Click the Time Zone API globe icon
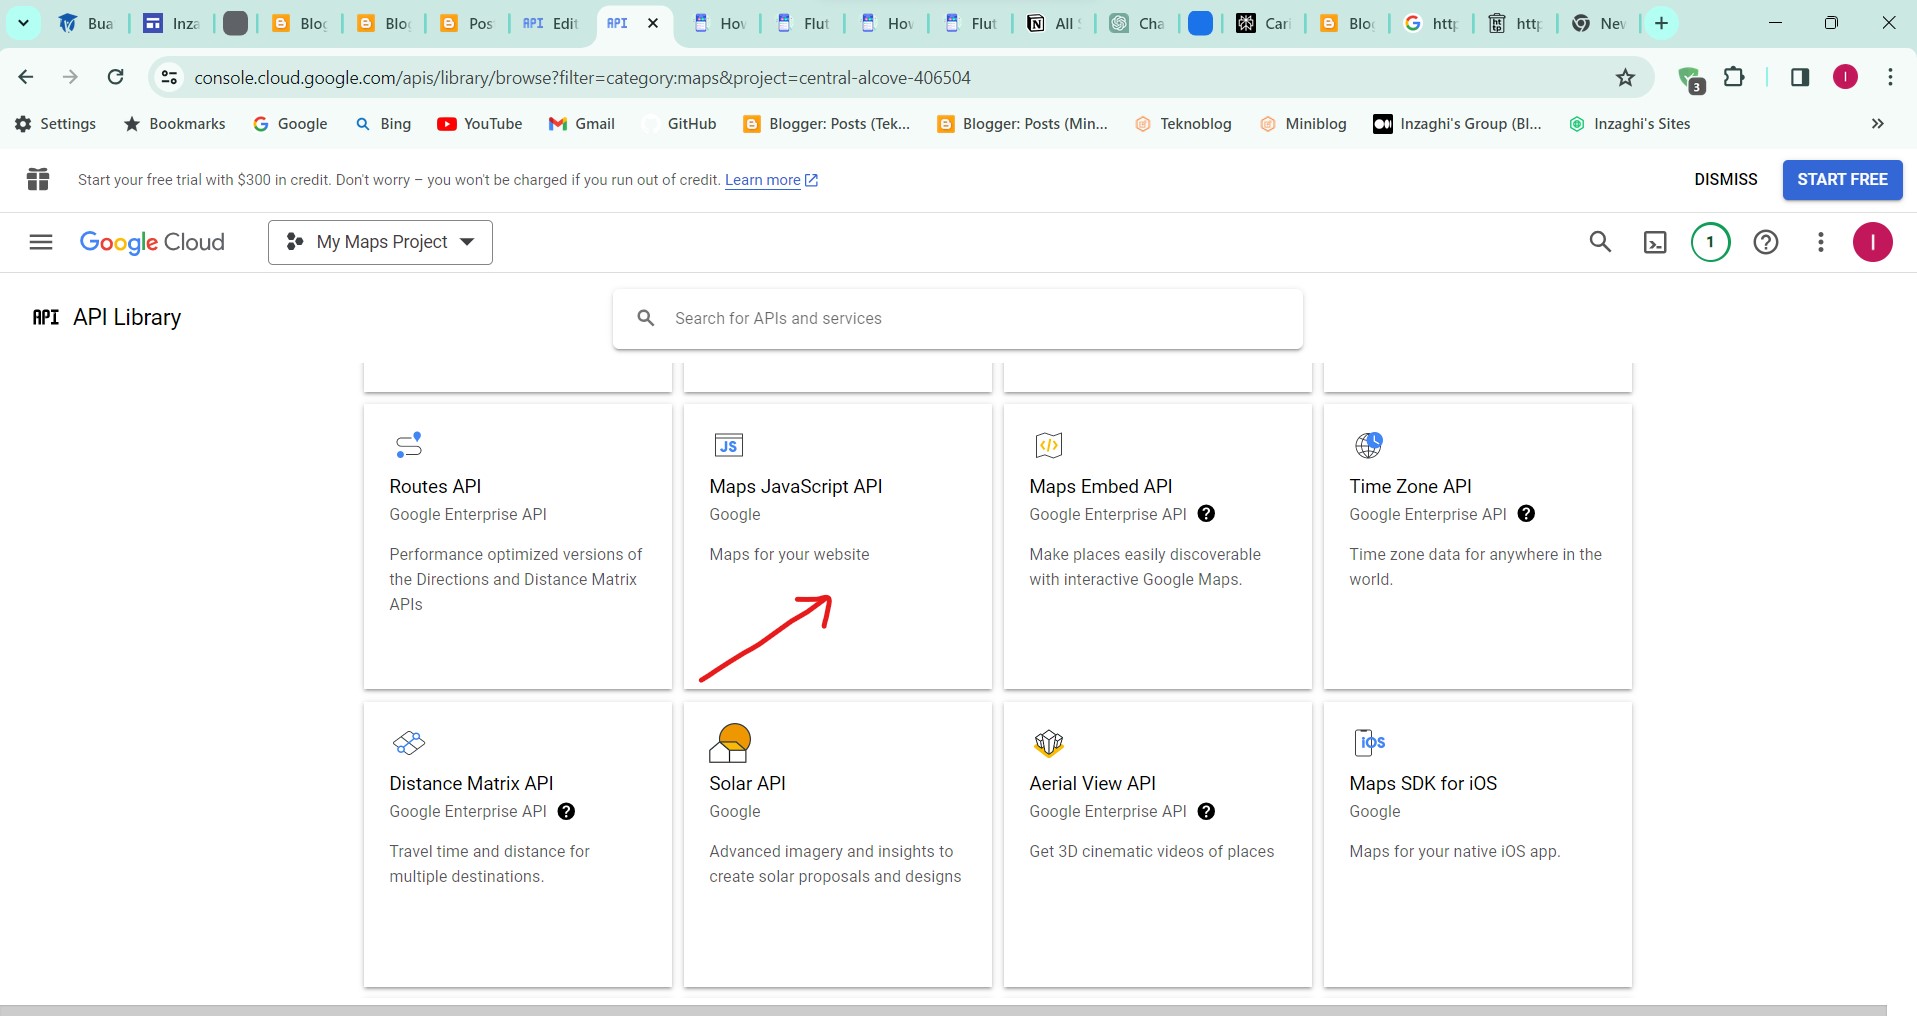The height and width of the screenshot is (1016, 1917). pos(1369,444)
